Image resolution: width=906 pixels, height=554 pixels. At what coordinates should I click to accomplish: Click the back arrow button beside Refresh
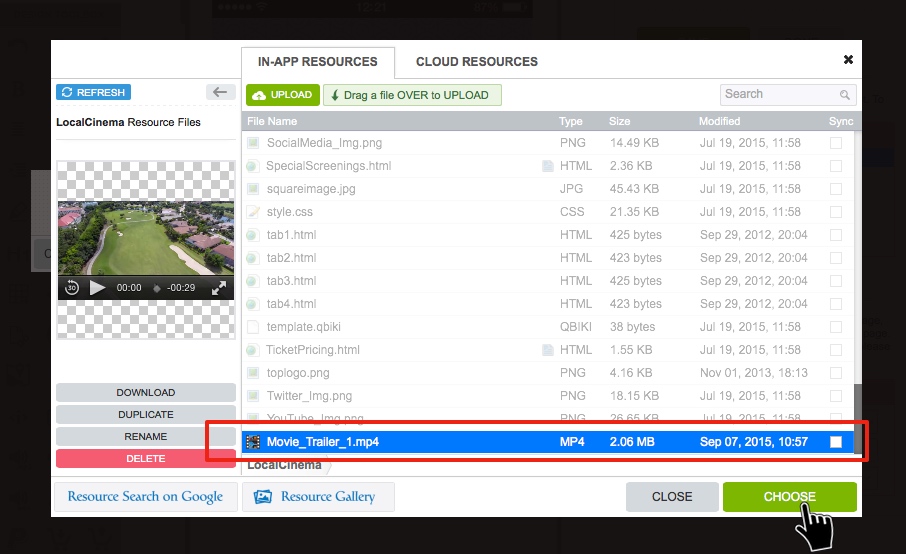click(220, 92)
